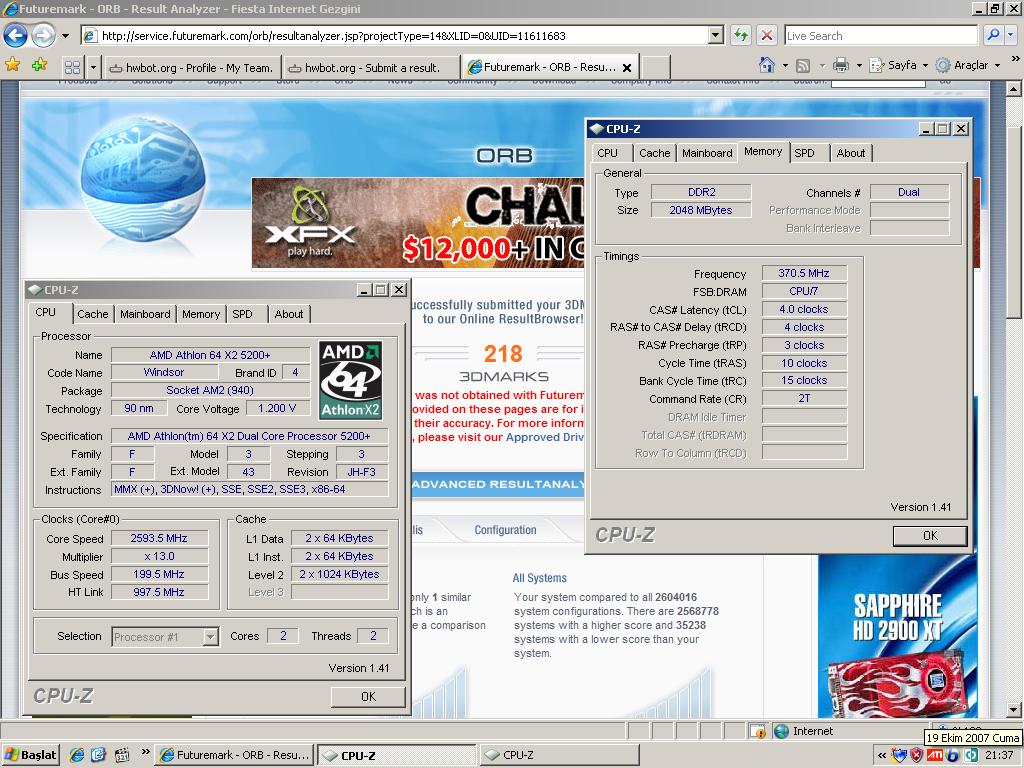Click the Home page house icon
The image size is (1024, 768).
(767, 65)
